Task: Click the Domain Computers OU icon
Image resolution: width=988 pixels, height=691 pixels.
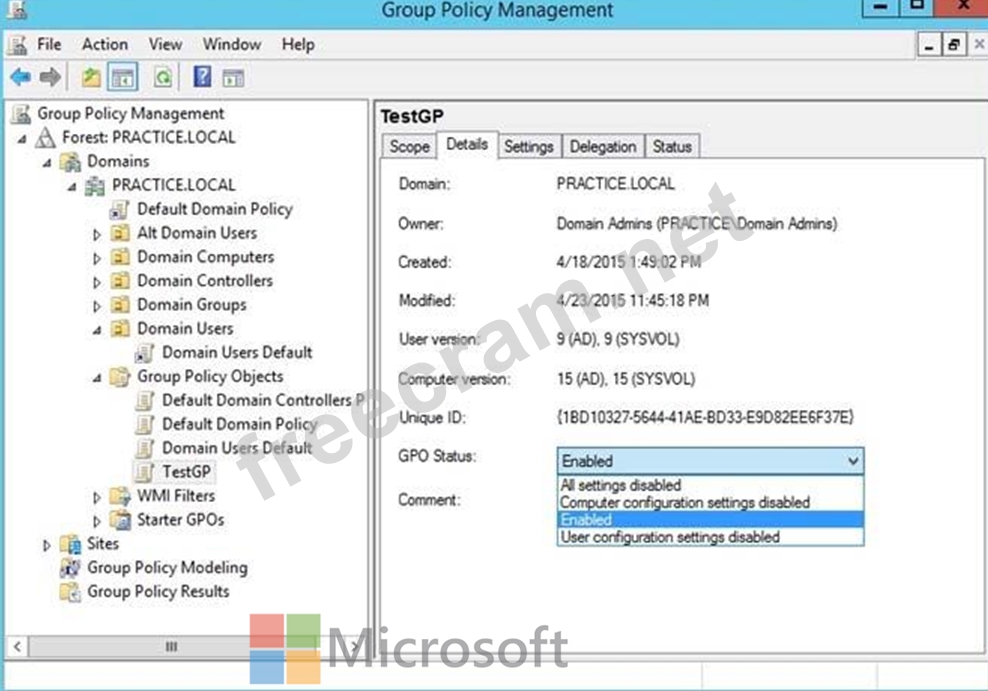Action: point(120,257)
